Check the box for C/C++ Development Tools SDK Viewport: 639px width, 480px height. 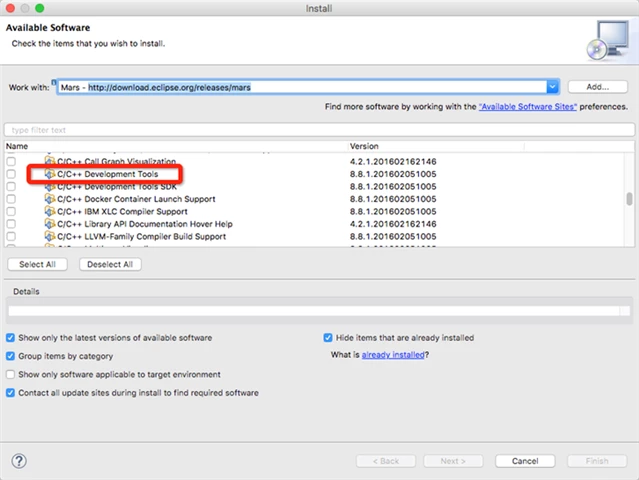pos(11,187)
